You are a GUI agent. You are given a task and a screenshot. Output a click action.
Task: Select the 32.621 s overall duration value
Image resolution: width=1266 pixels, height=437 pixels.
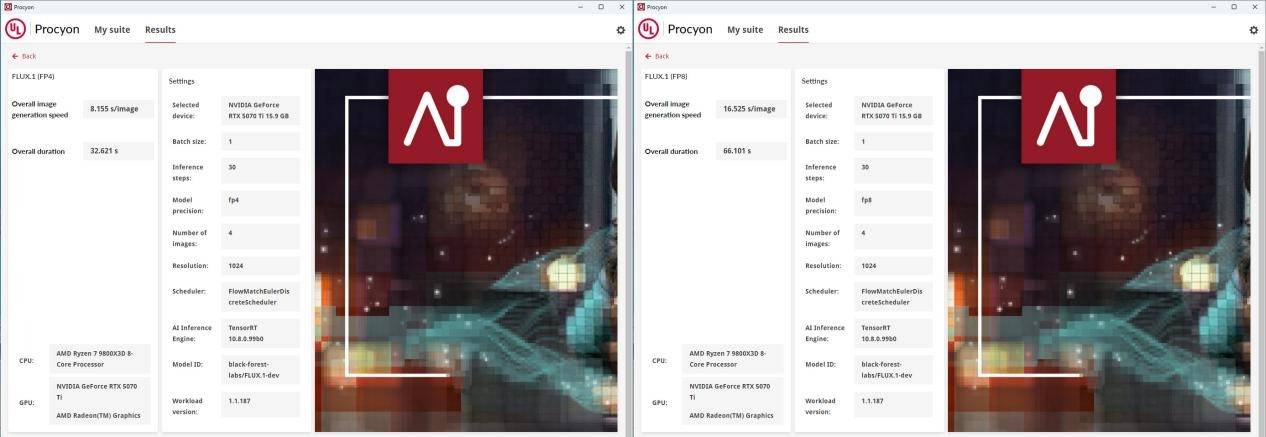(x=118, y=151)
